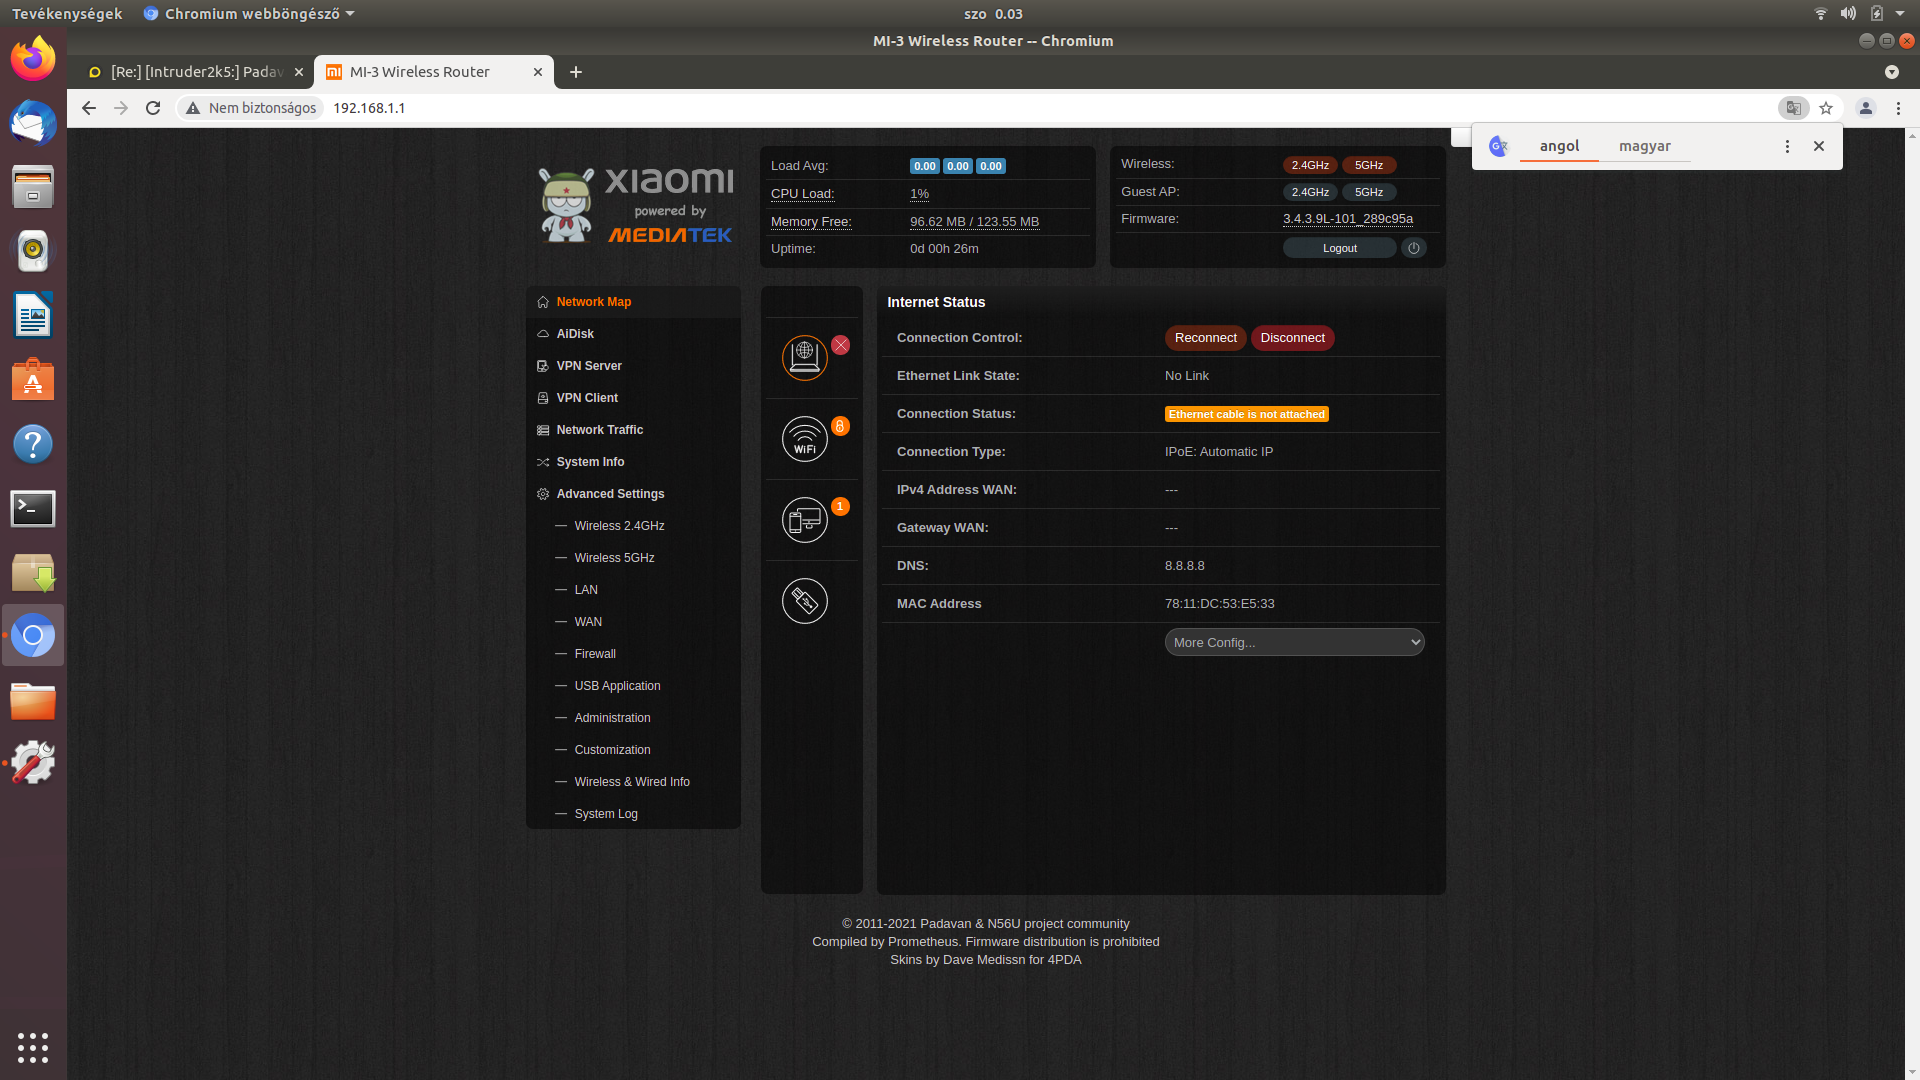Show applications grid
Image resolution: width=1920 pixels, height=1080 pixels.
pyautogui.click(x=33, y=1047)
